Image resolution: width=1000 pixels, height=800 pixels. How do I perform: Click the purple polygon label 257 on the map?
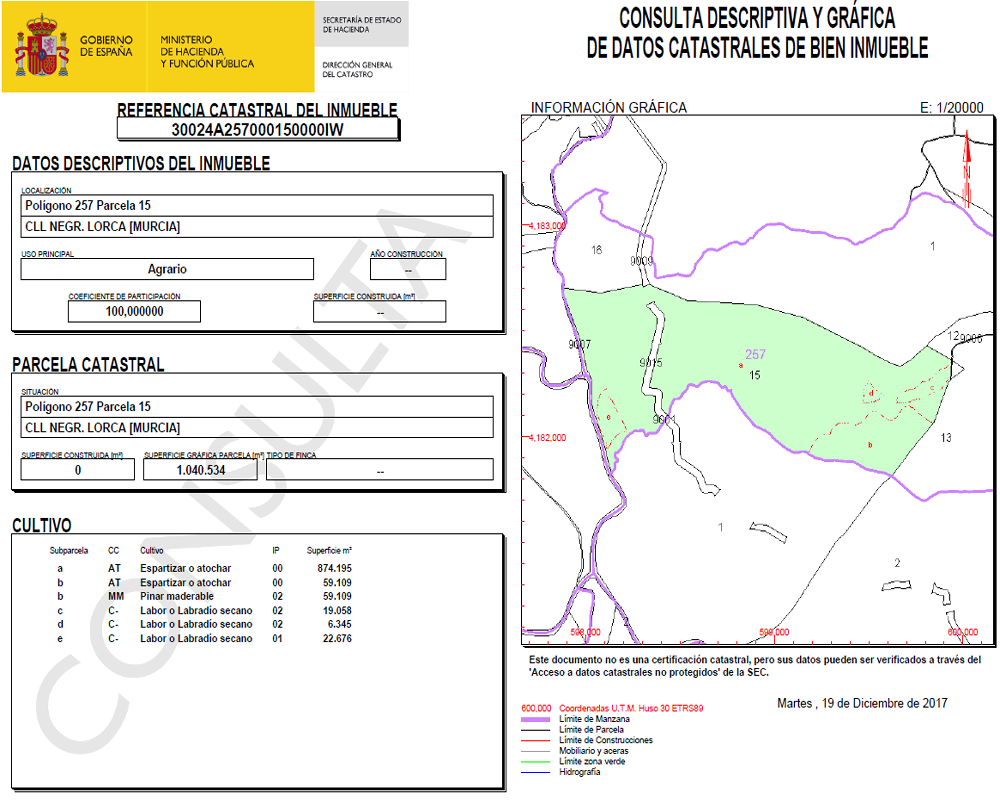(x=755, y=355)
